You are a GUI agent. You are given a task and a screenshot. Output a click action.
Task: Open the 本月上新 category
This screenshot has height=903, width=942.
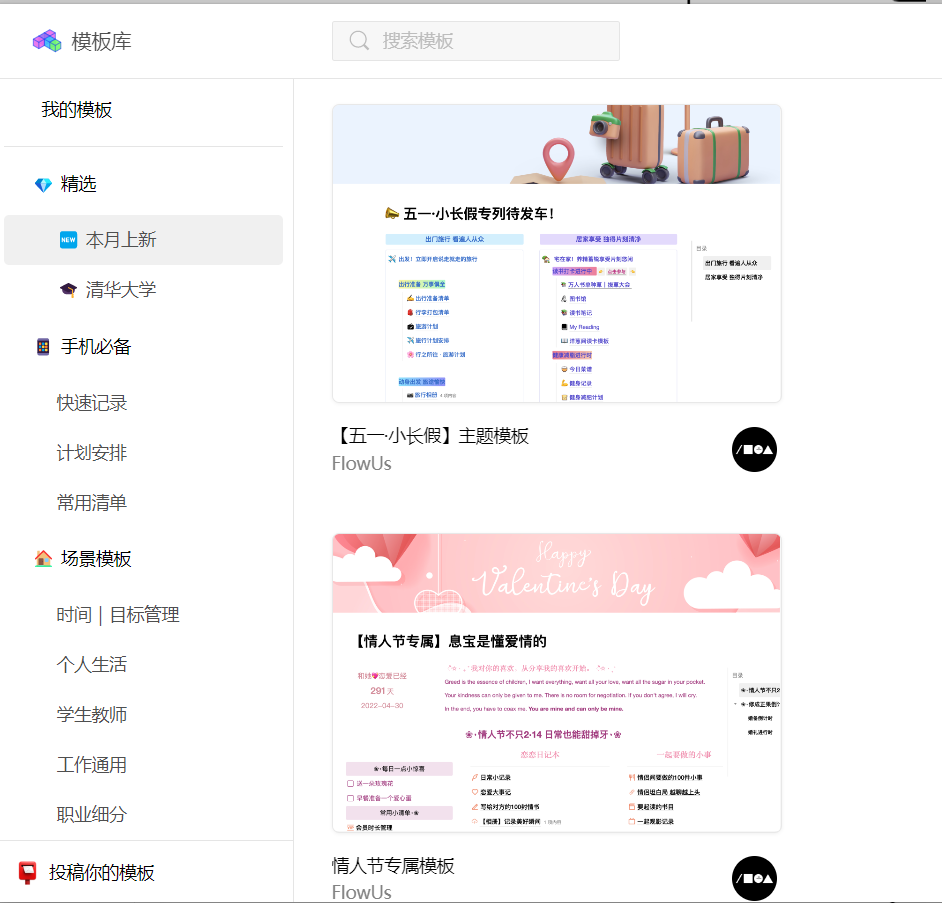[x=144, y=240]
